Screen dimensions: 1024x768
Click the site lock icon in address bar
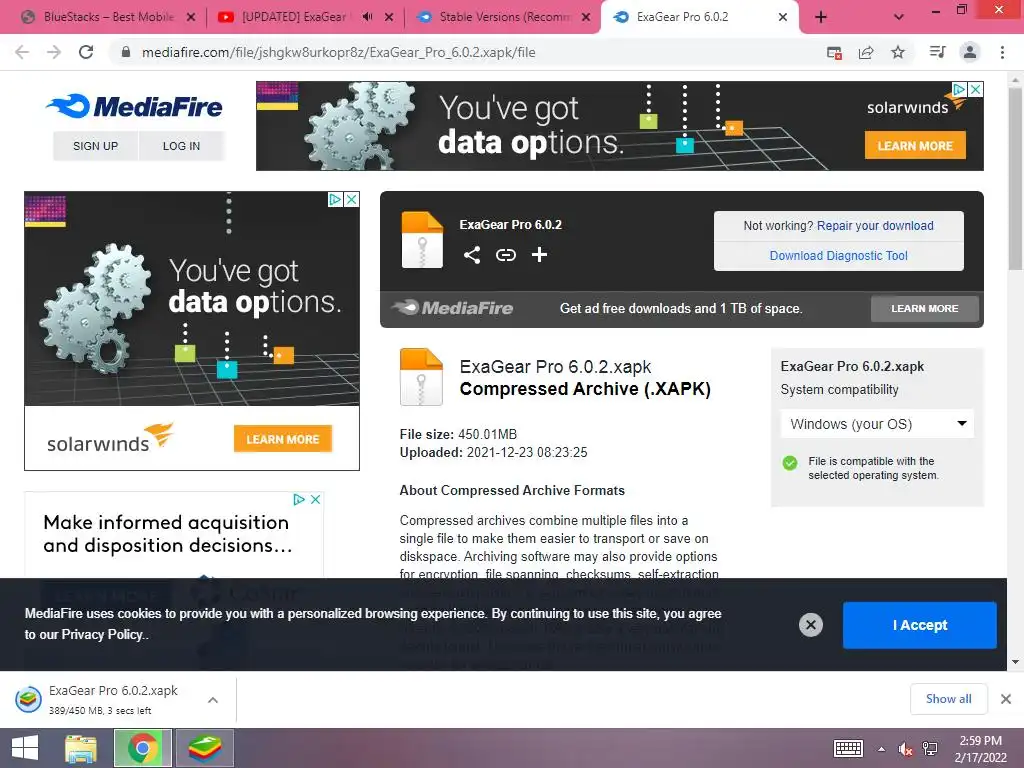[126, 52]
